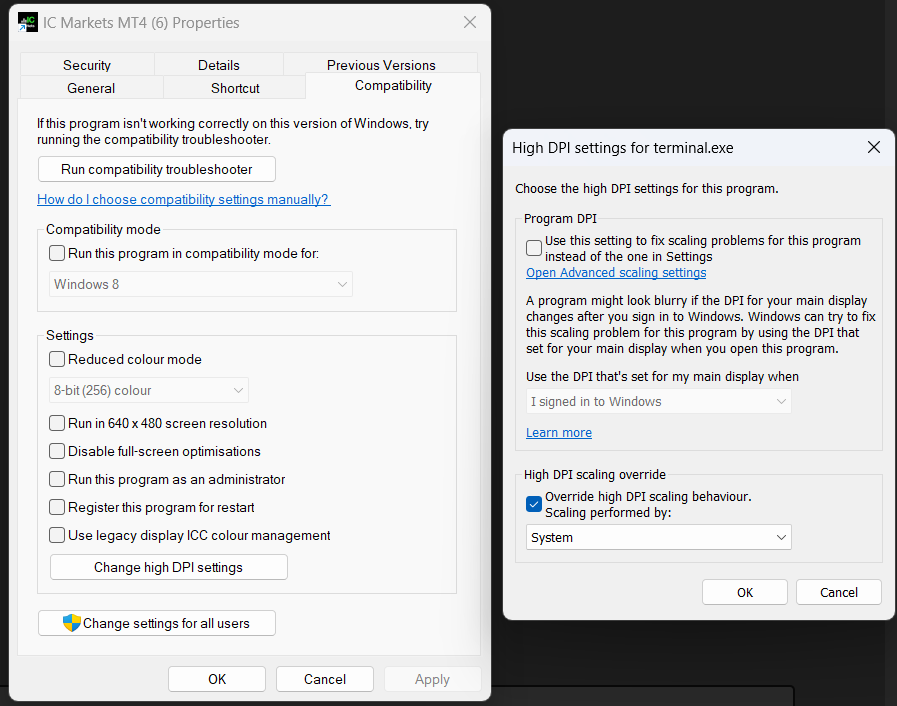This screenshot has height=706, width=897.
Task: Confirm Properties window with OK
Action: coord(217,679)
